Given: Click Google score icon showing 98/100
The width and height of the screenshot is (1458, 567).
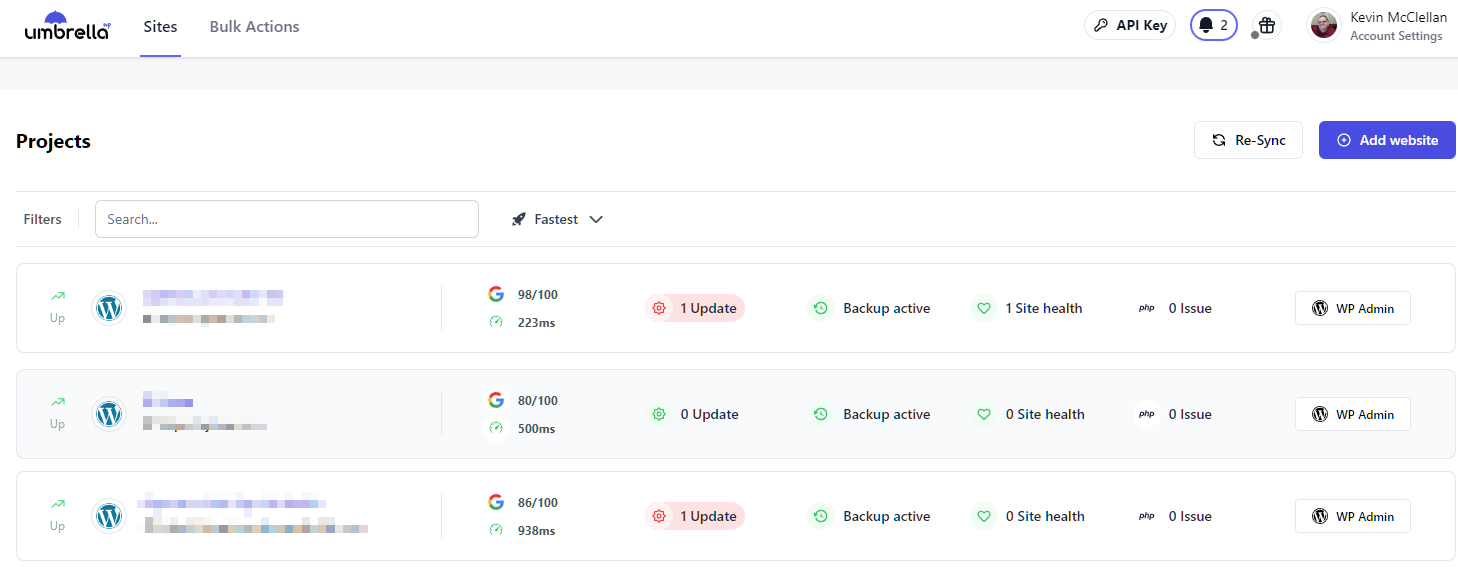Looking at the screenshot, I should [x=496, y=294].
